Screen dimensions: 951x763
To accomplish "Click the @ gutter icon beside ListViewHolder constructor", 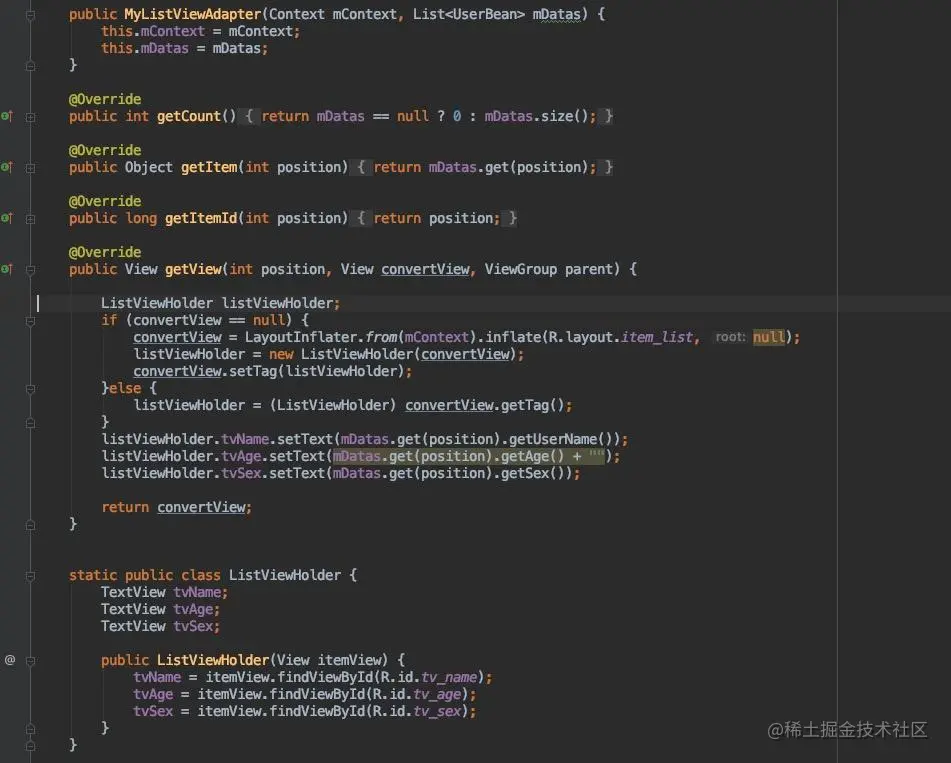I will coord(10,660).
